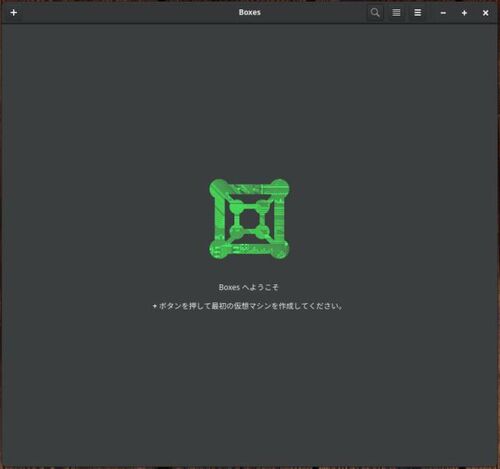500x469 pixels.
Task: Click the Boxes window title
Action: tap(250, 12)
